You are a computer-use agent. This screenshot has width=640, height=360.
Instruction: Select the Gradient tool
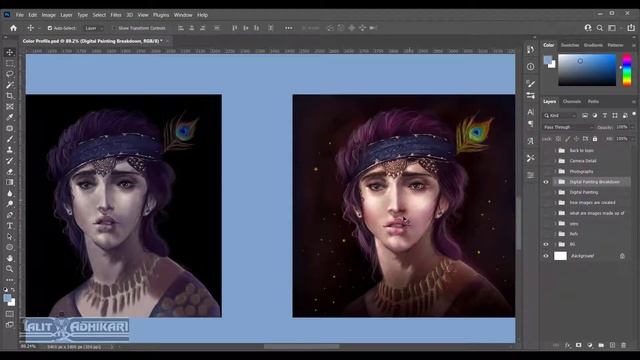10,182
